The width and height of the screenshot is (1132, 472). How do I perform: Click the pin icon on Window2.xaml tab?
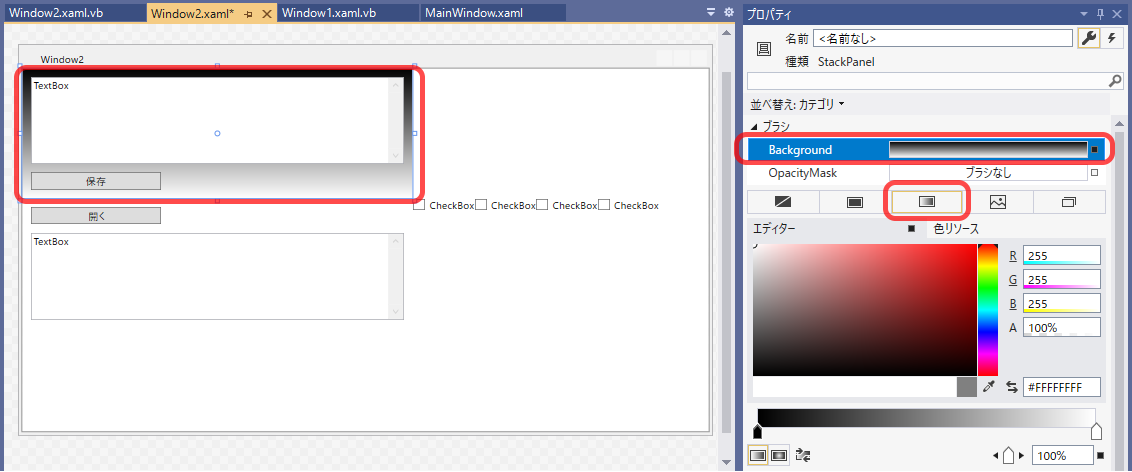[248, 14]
